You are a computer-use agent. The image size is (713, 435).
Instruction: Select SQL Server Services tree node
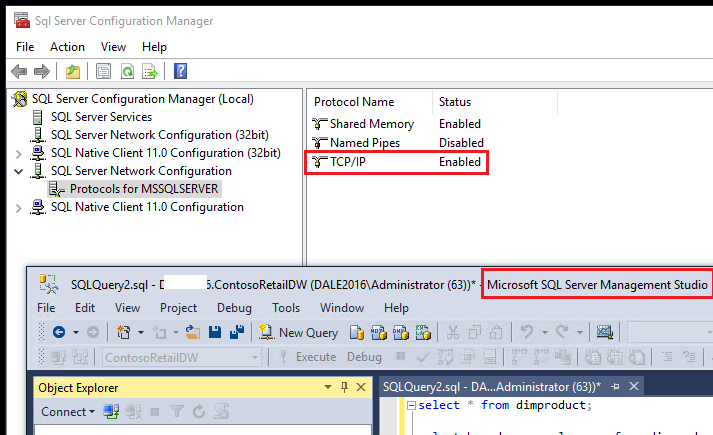tap(101, 117)
